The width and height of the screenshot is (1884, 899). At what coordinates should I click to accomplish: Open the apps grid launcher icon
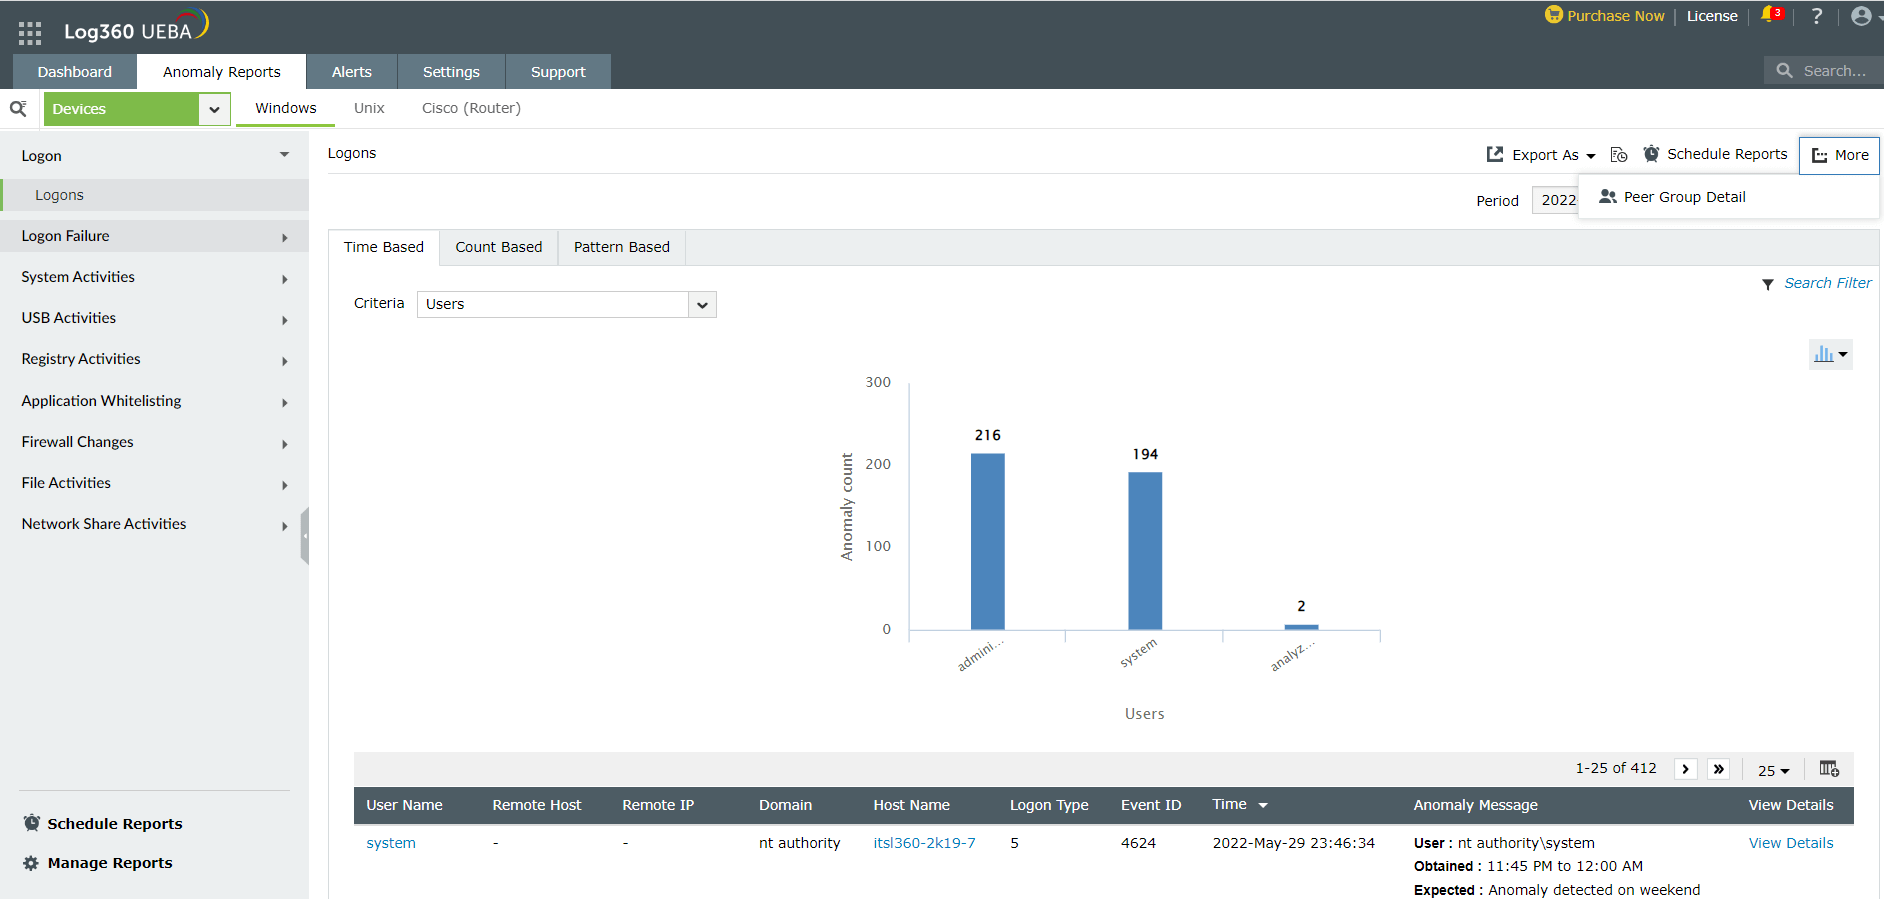tap(30, 33)
